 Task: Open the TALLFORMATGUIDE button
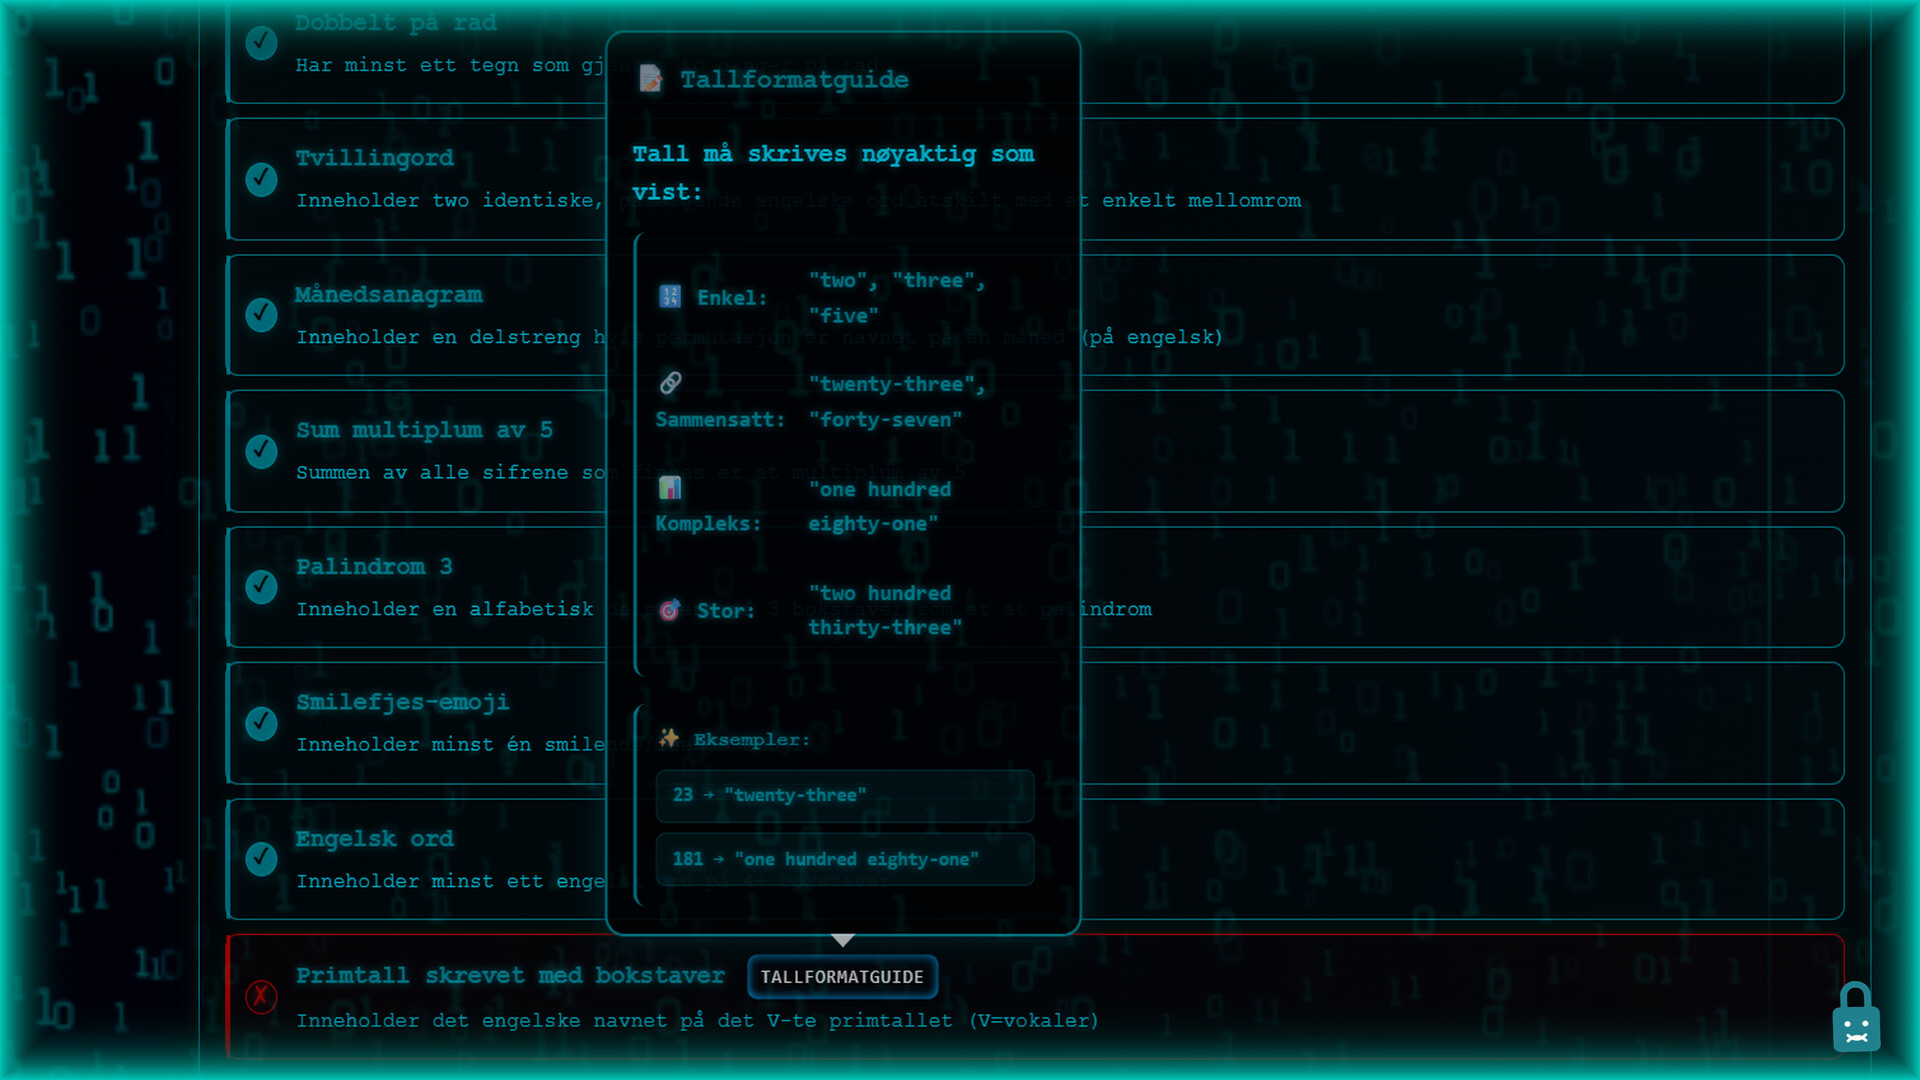842,977
